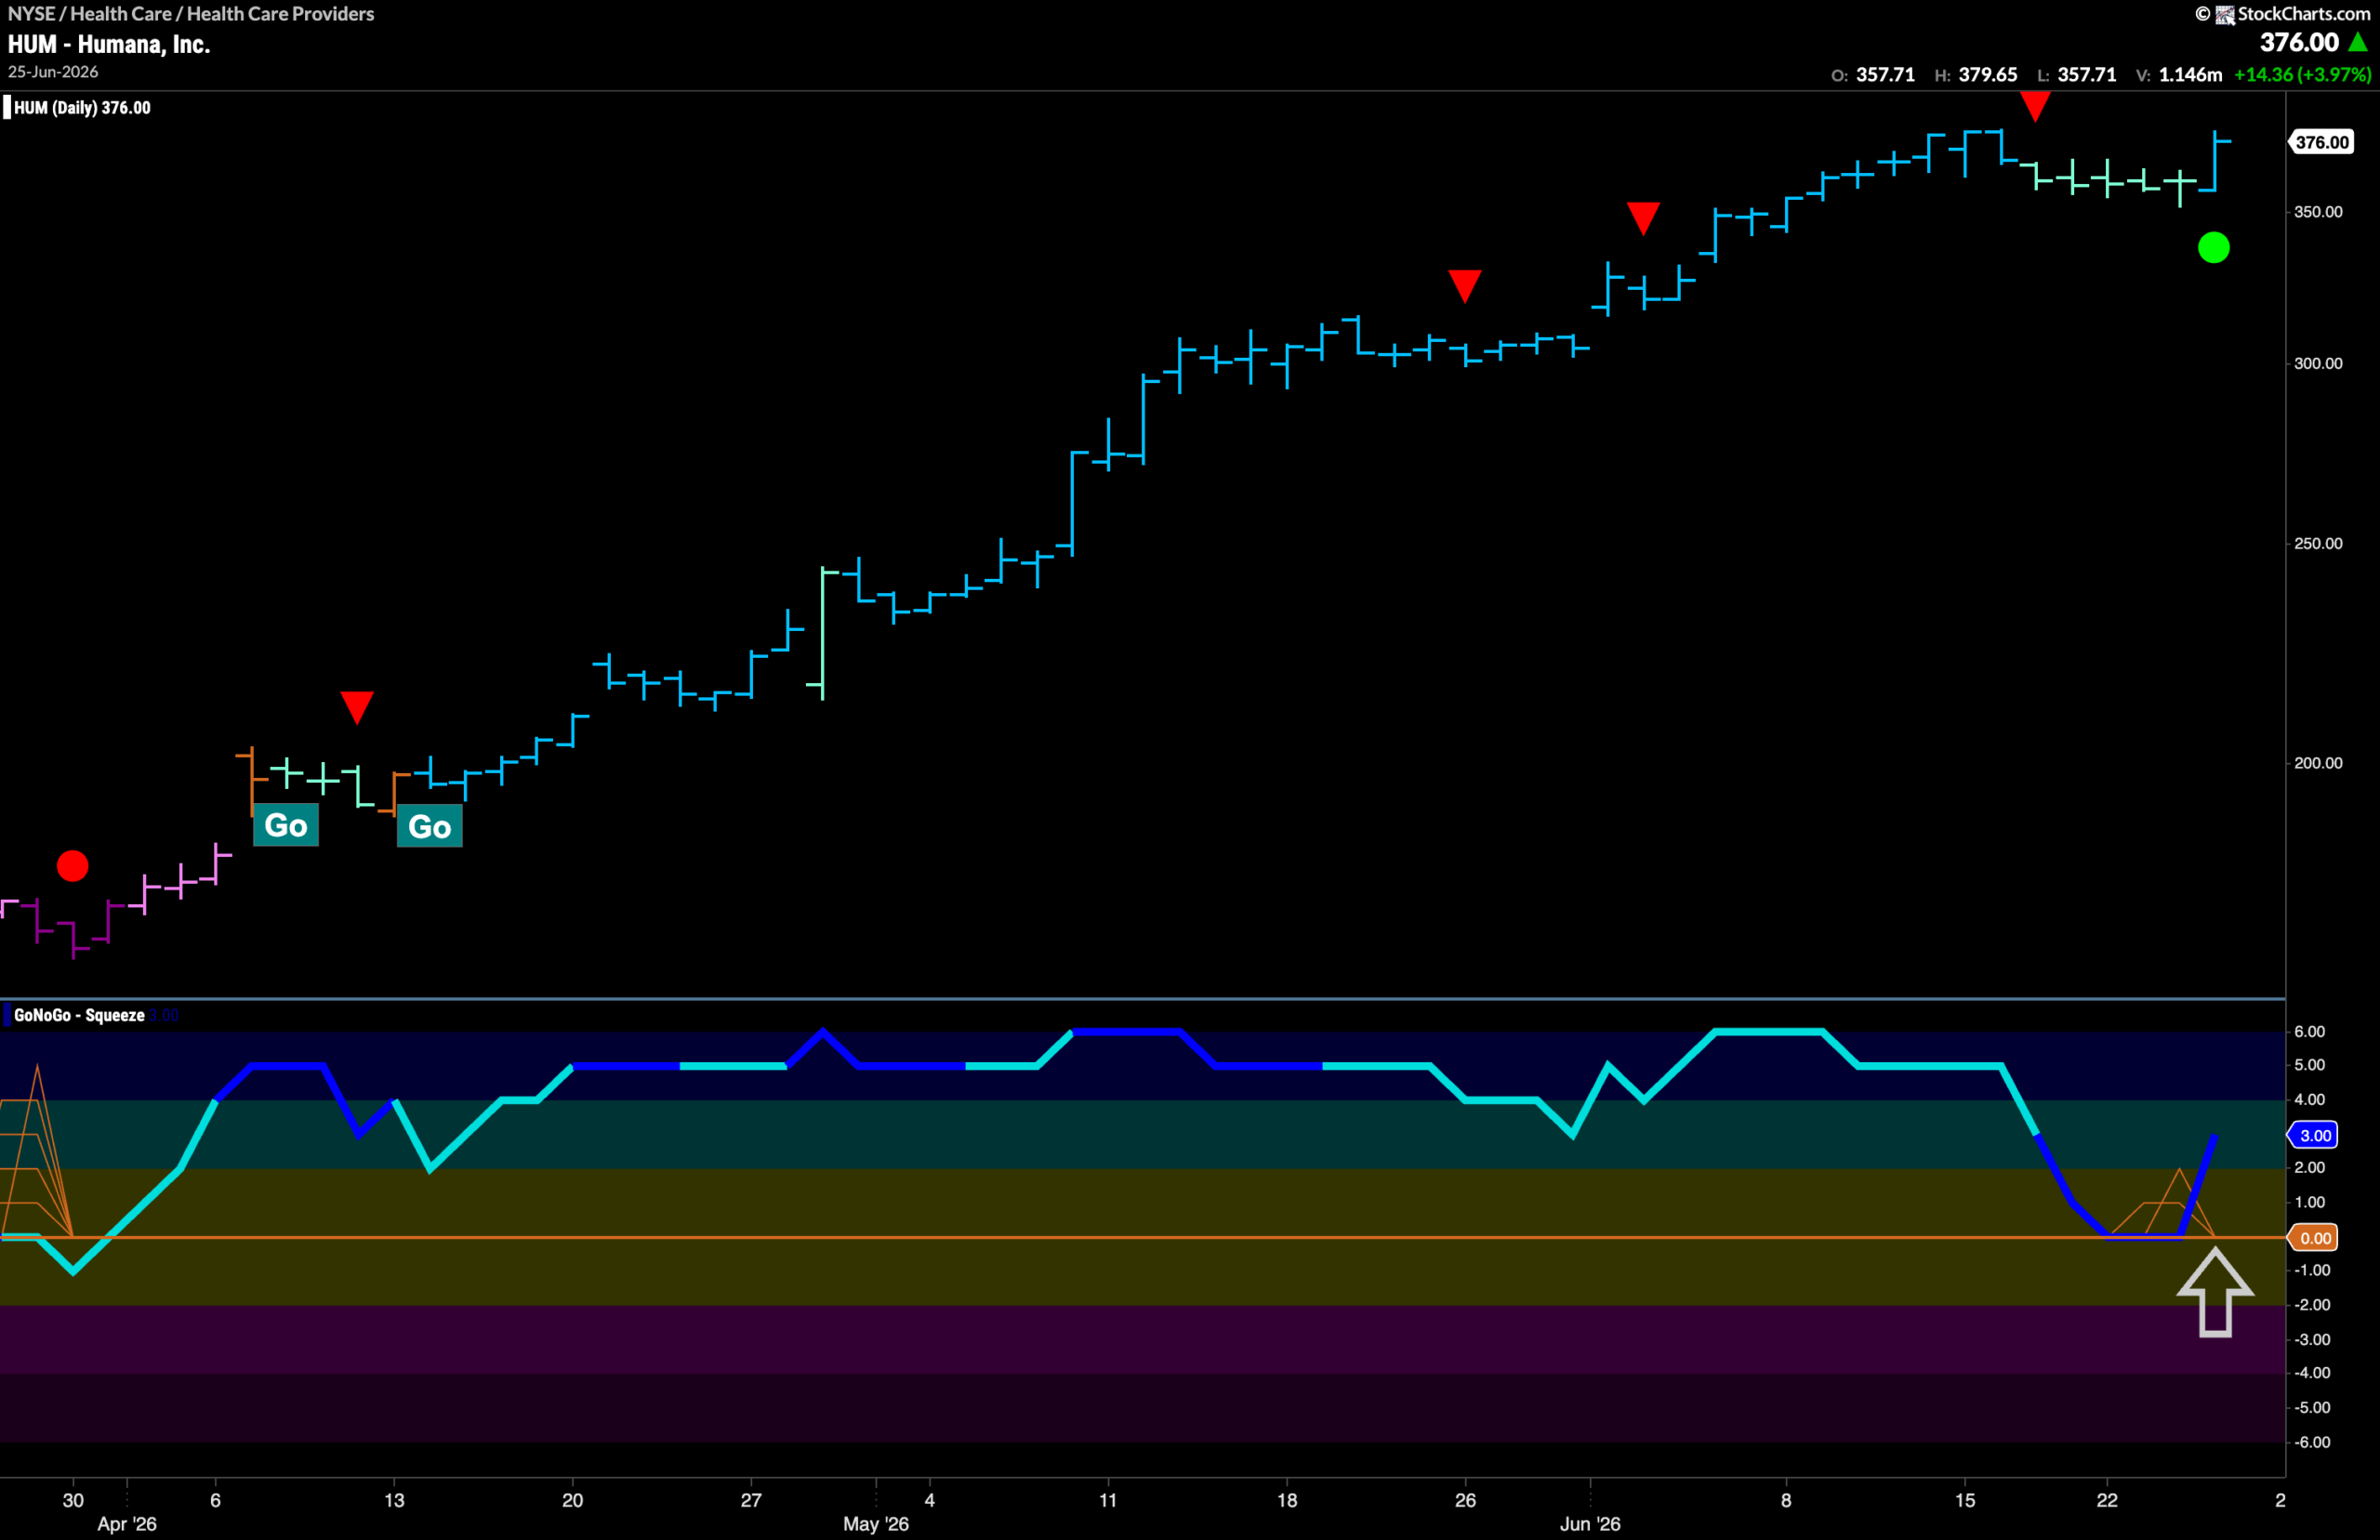Image resolution: width=2380 pixels, height=1540 pixels.
Task: Click date label 22 on time axis
Action: (2107, 1500)
